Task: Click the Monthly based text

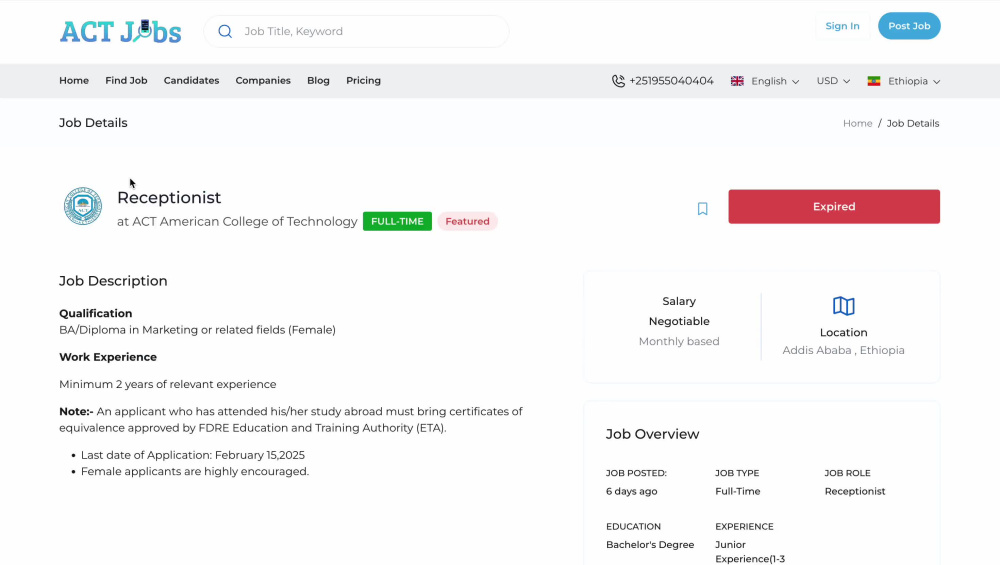Action: pyautogui.click(x=679, y=341)
